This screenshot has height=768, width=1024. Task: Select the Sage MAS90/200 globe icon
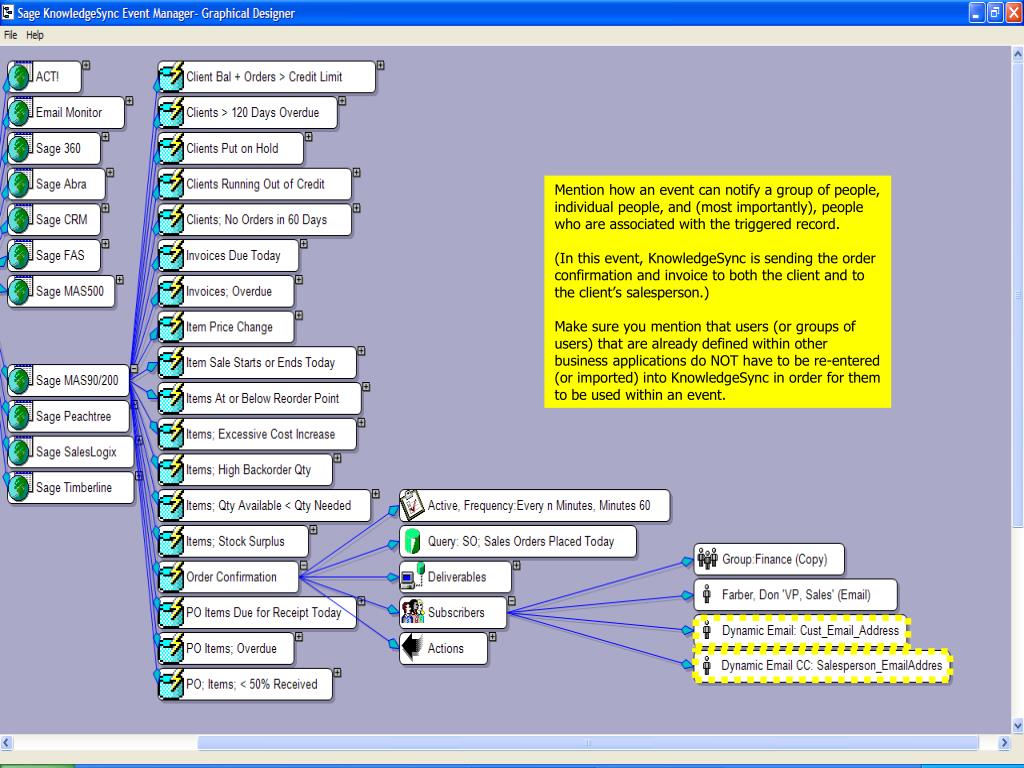21,381
